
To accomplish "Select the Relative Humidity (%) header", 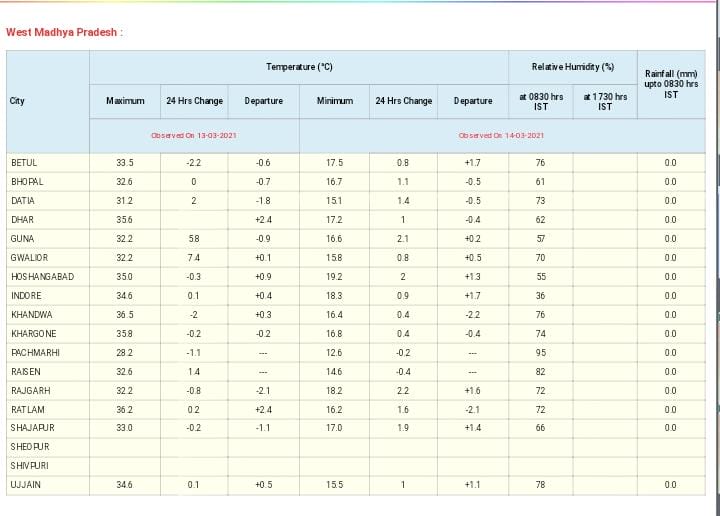I will (x=572, y=67).
